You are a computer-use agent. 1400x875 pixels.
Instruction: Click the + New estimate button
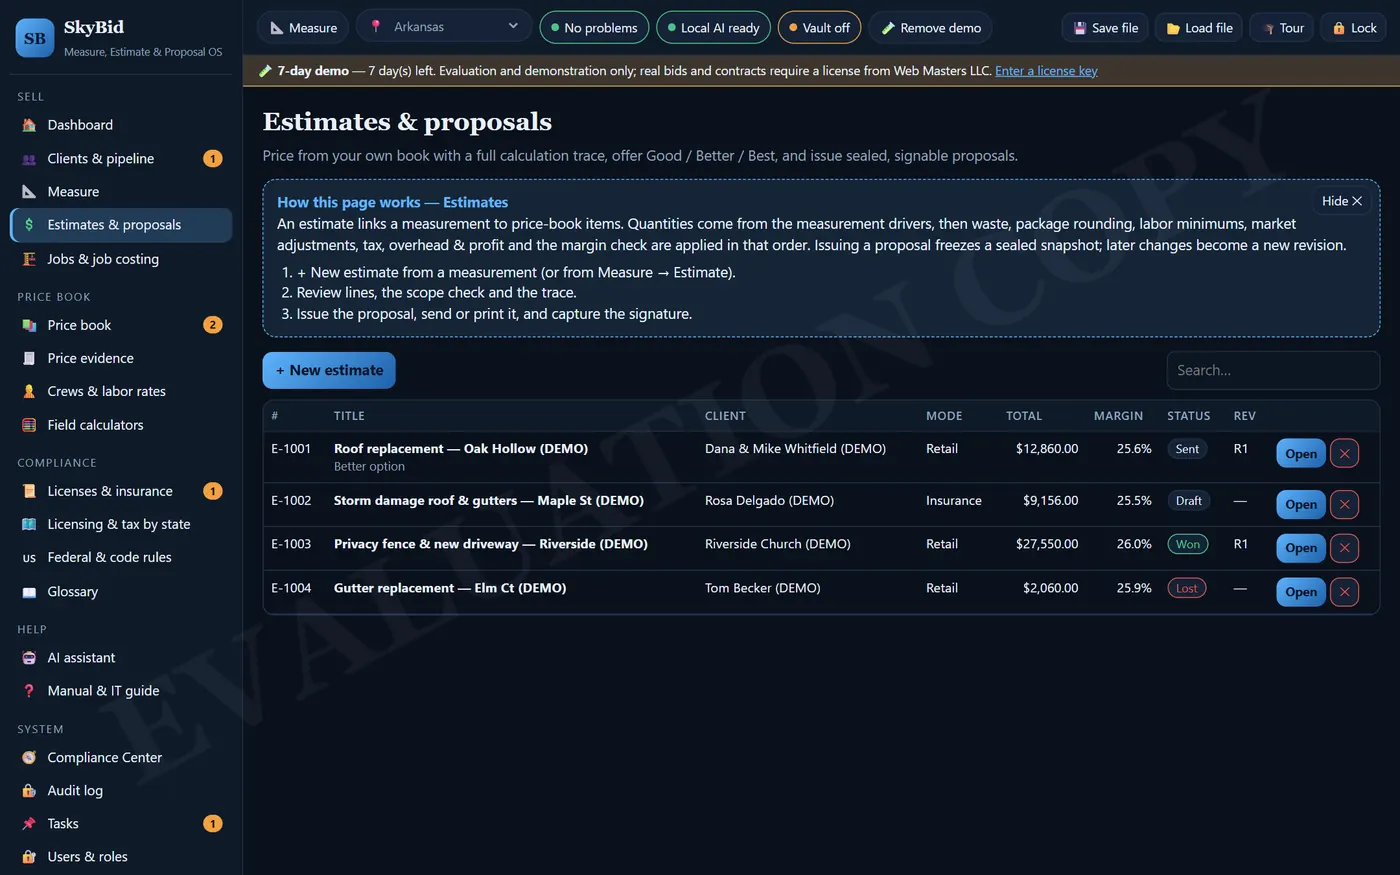coord(329,370)
